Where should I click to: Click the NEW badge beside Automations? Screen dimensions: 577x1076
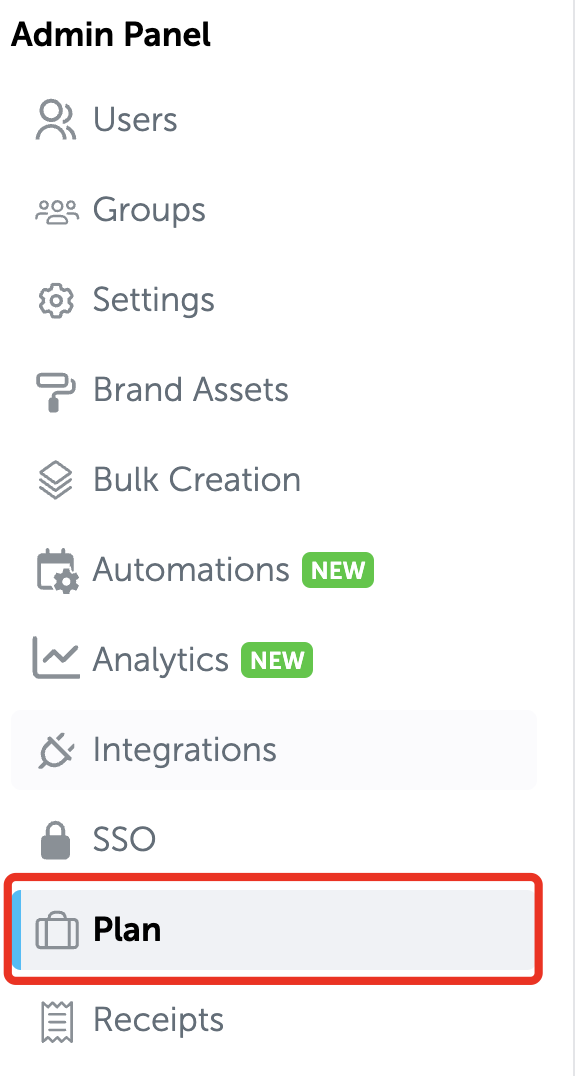[338, 570]
